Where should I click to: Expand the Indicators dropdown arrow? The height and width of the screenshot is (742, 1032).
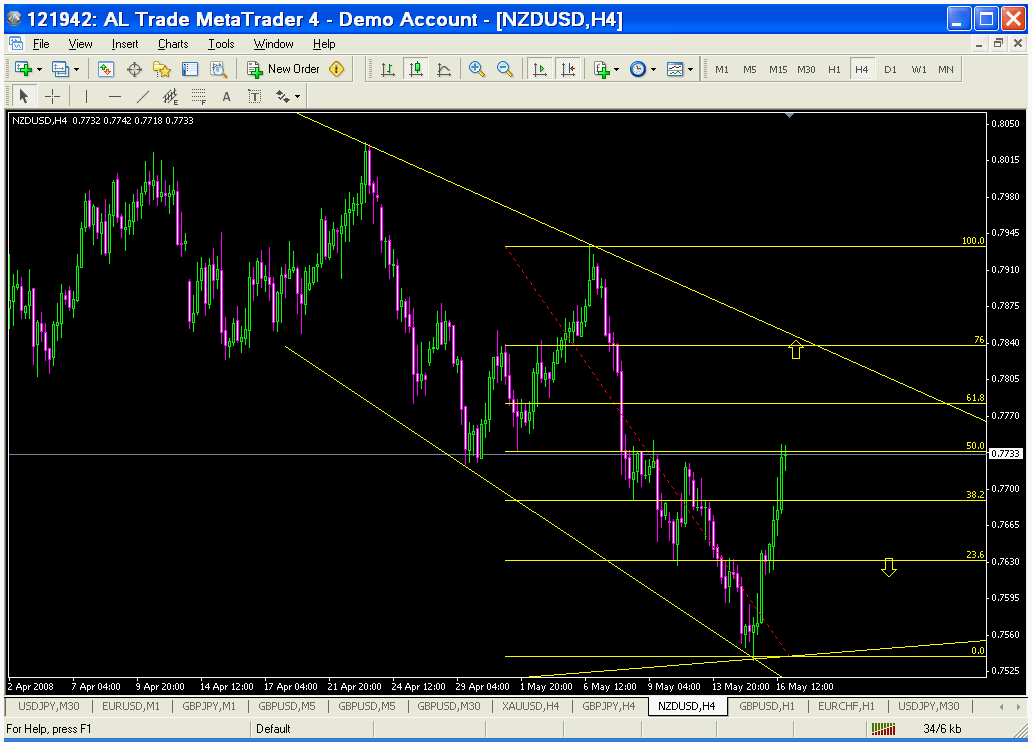617,69
